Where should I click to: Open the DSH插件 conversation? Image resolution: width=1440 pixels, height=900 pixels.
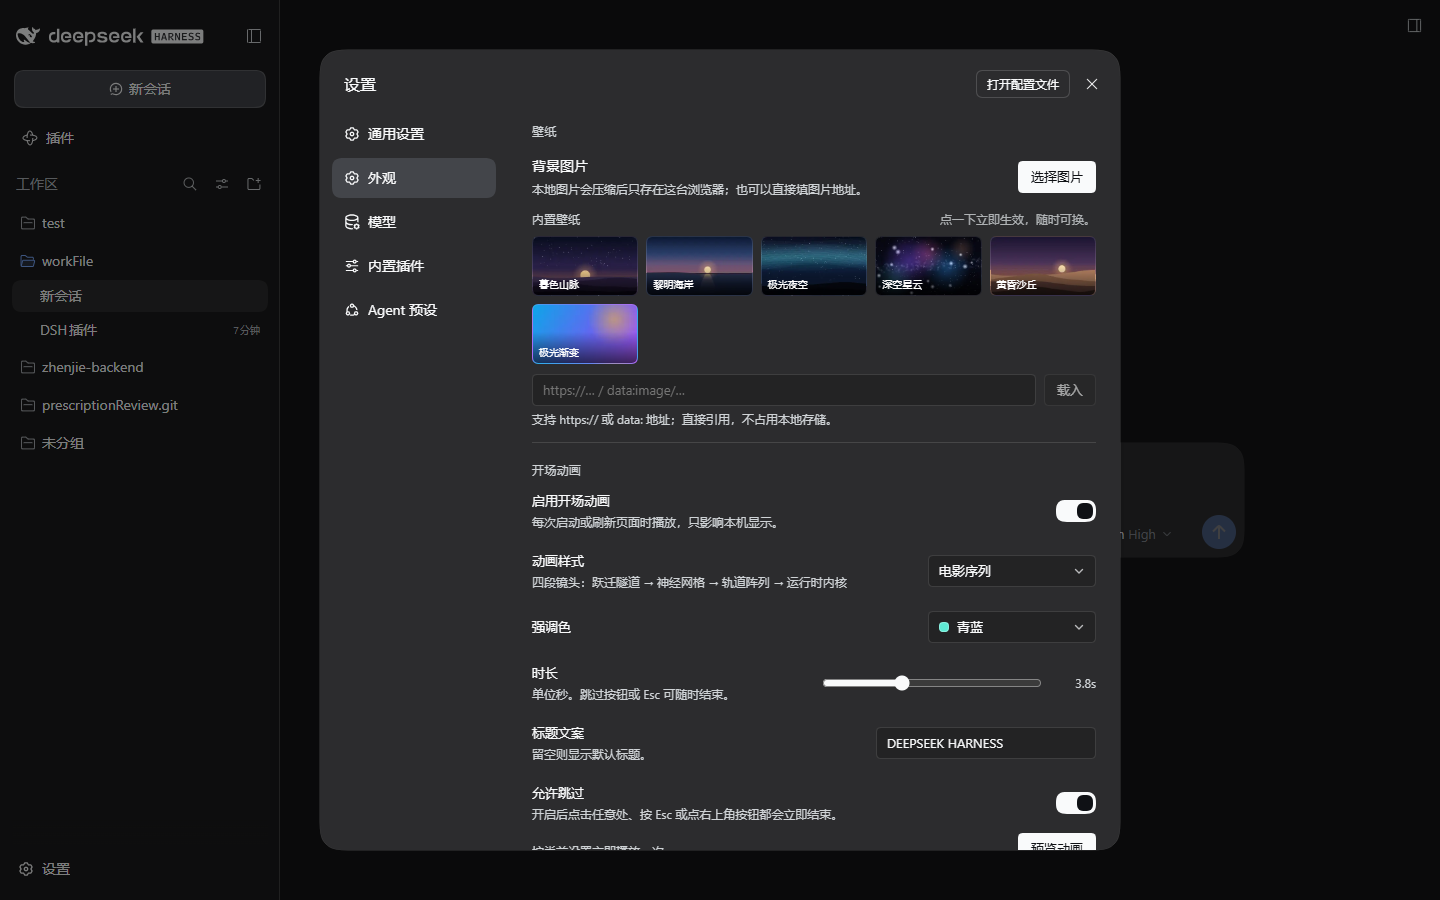(x=140, y=330)
